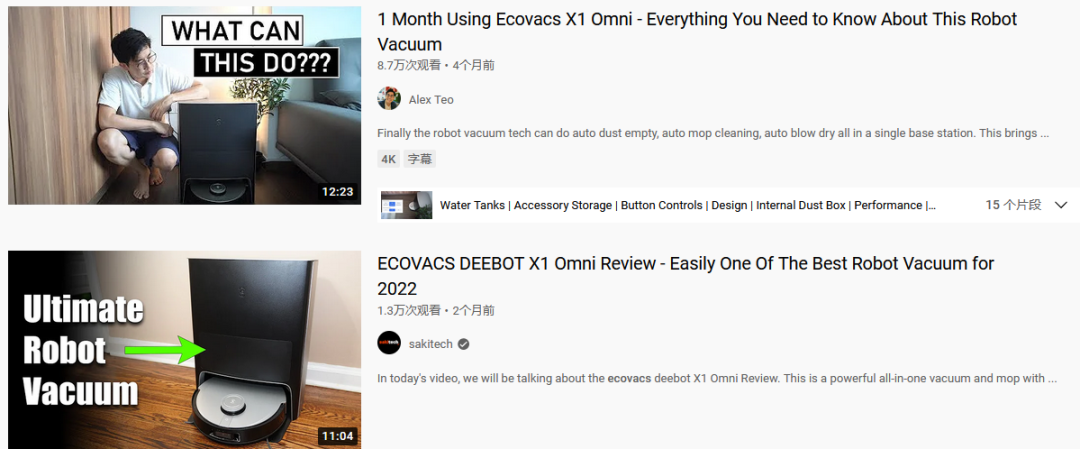Open ECOVACS DEEBOT X1 Omni Review title
This screenshot has width=1080, height=449.
tap(685, 275)
